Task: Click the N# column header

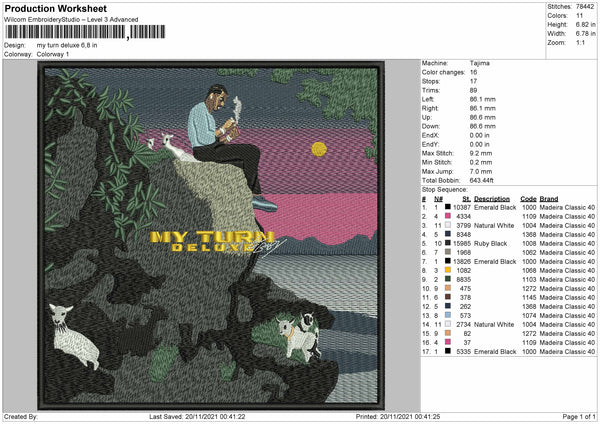Action: (438, 199)
